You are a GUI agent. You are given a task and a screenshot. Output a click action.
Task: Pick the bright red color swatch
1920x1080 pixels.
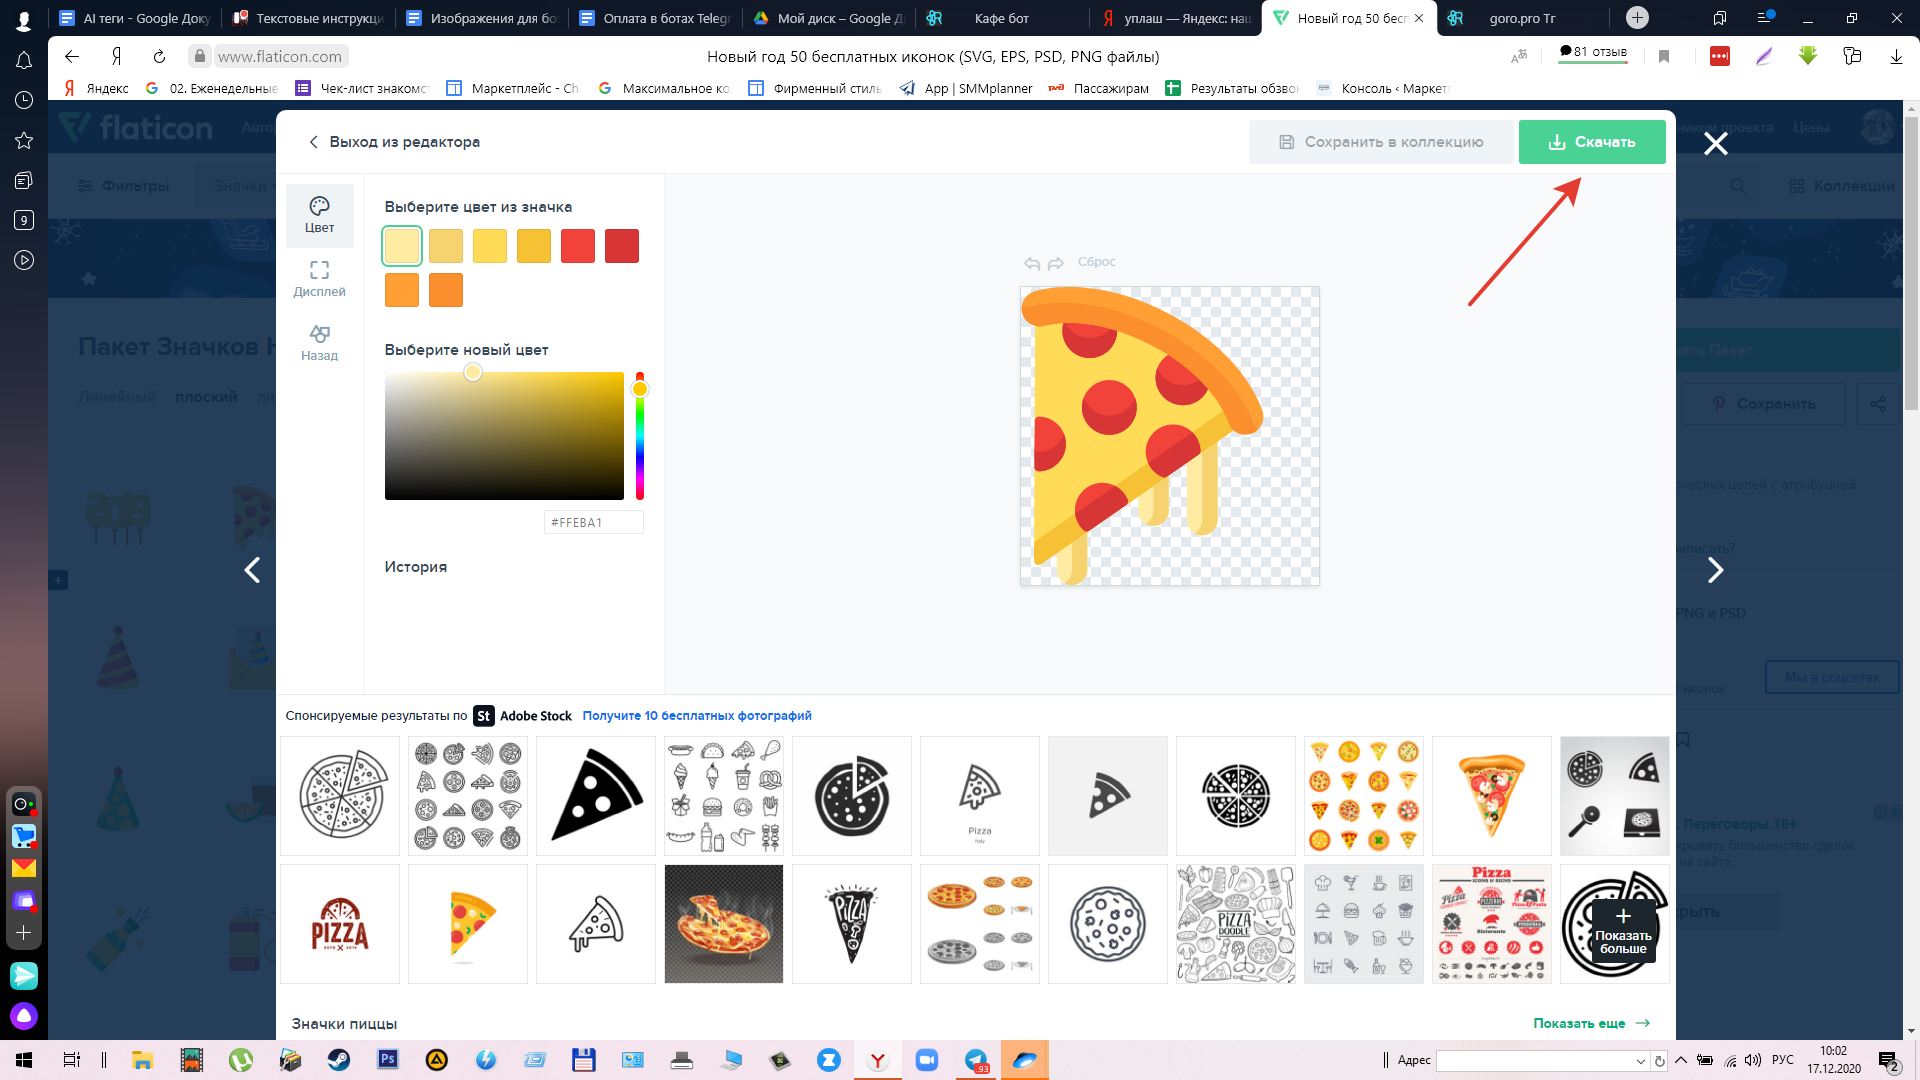[x=577, y=246]
